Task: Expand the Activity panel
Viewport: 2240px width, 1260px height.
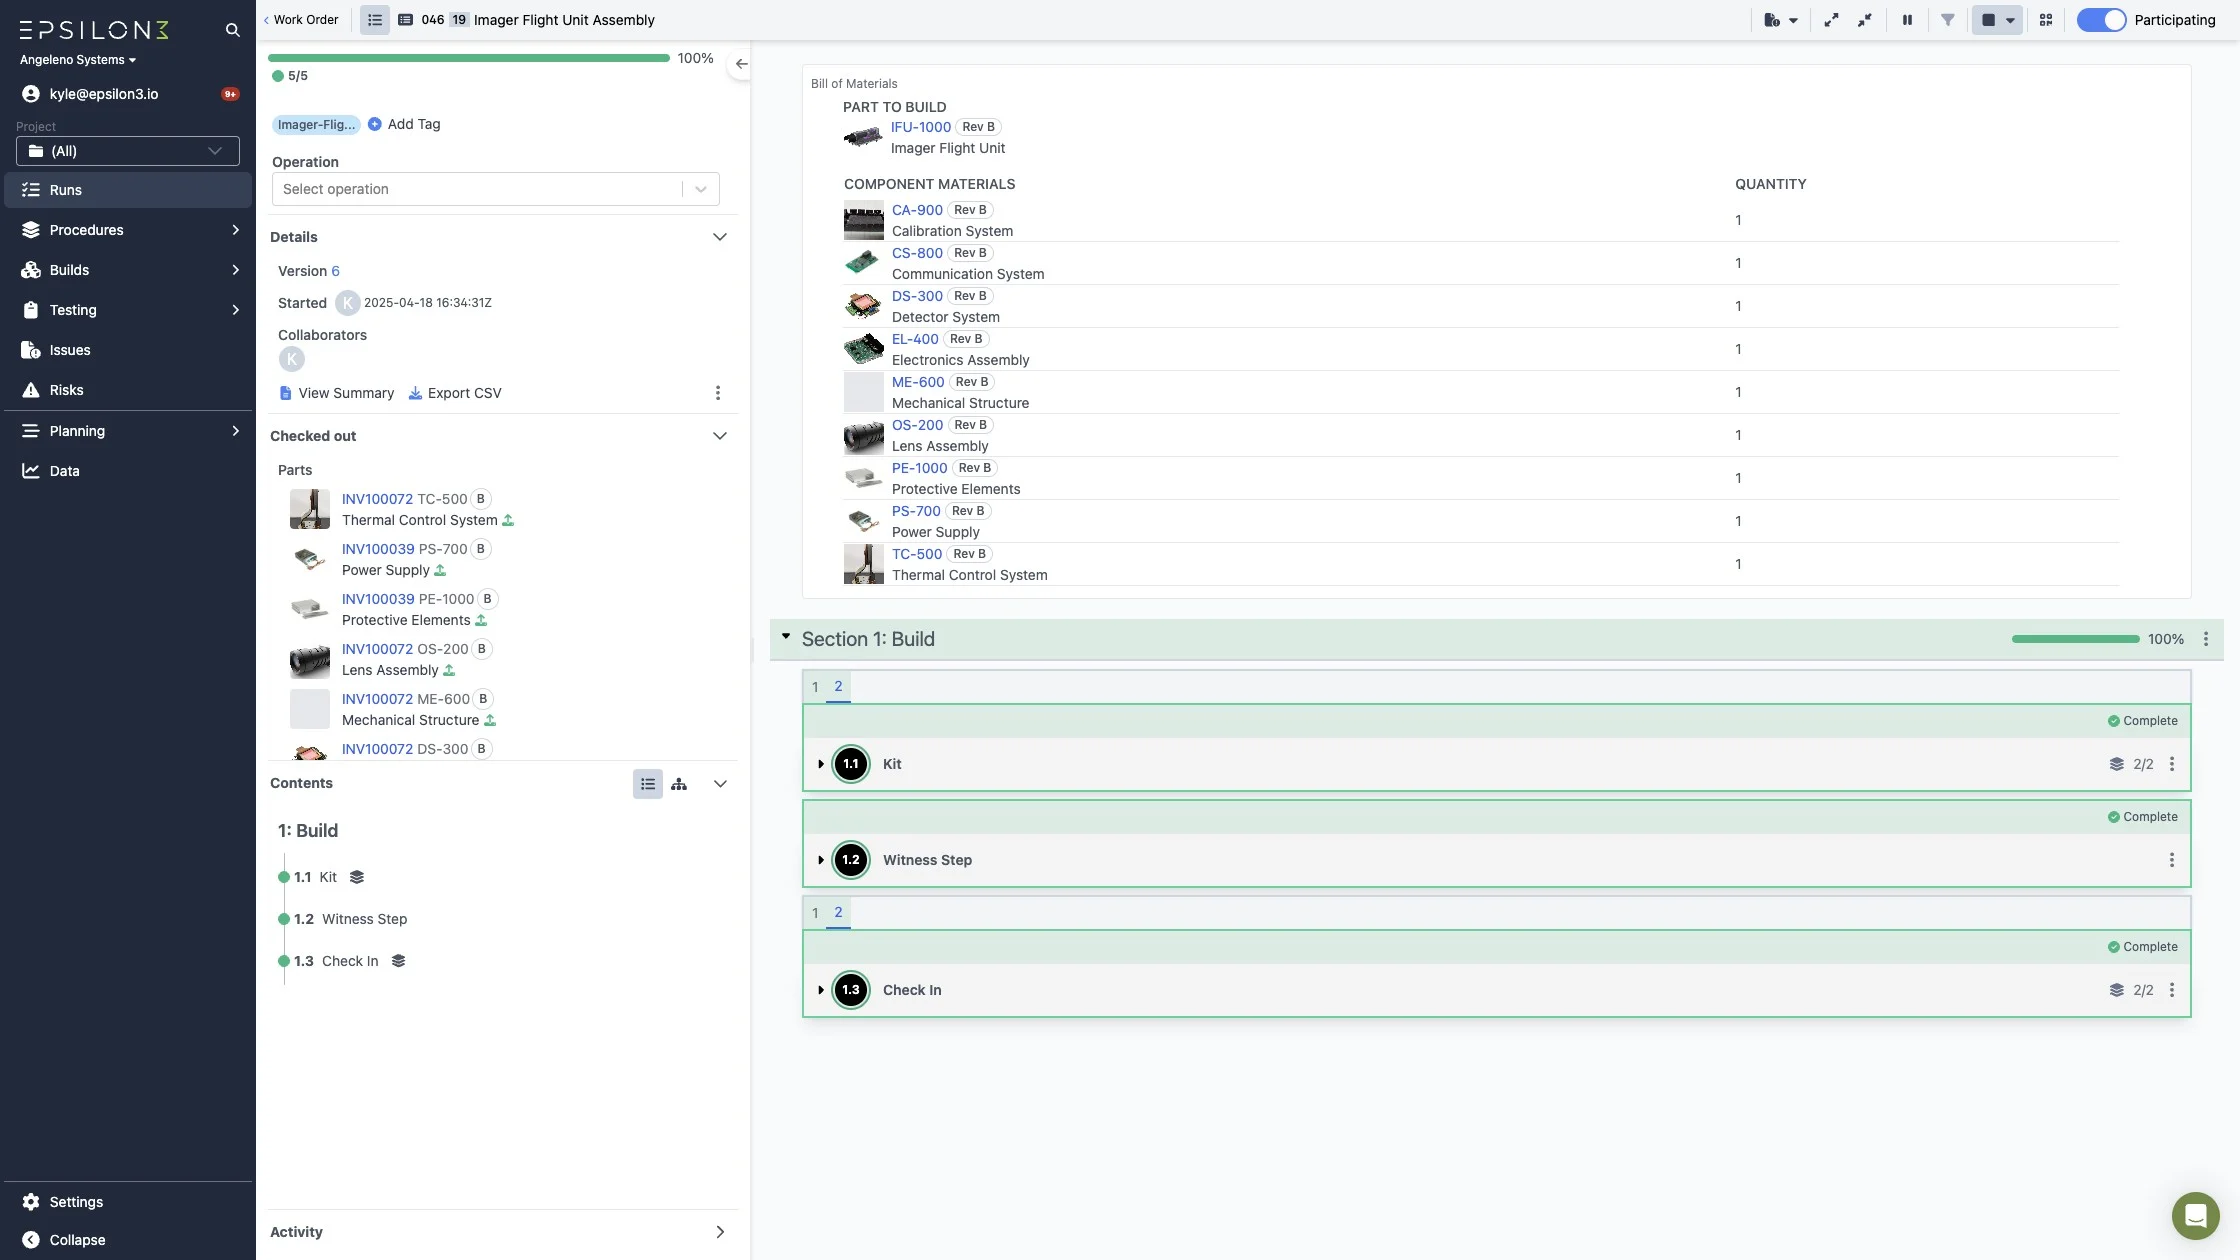Action: [719, 1232]
